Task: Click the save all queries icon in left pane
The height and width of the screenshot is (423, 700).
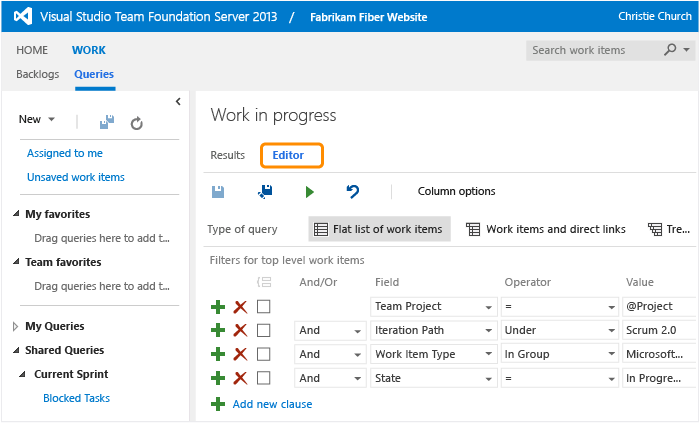Action: [x=107, y=122]
